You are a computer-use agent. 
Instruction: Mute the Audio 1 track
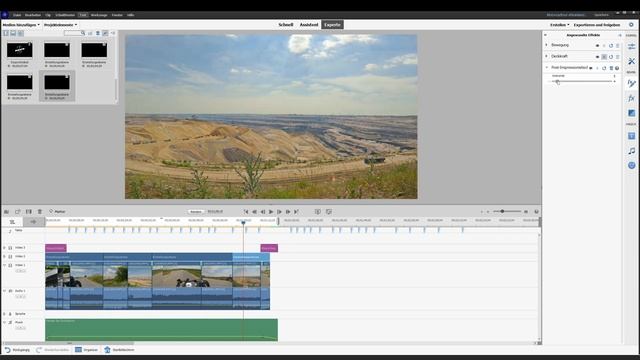10,291
